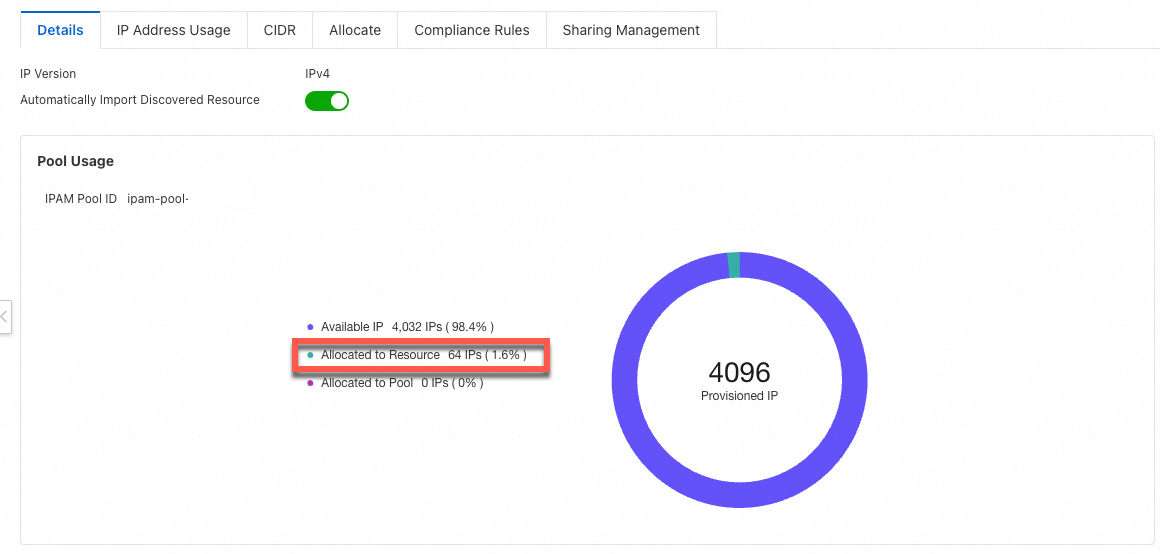Go to the Sharing Management tab

point(631,30)
